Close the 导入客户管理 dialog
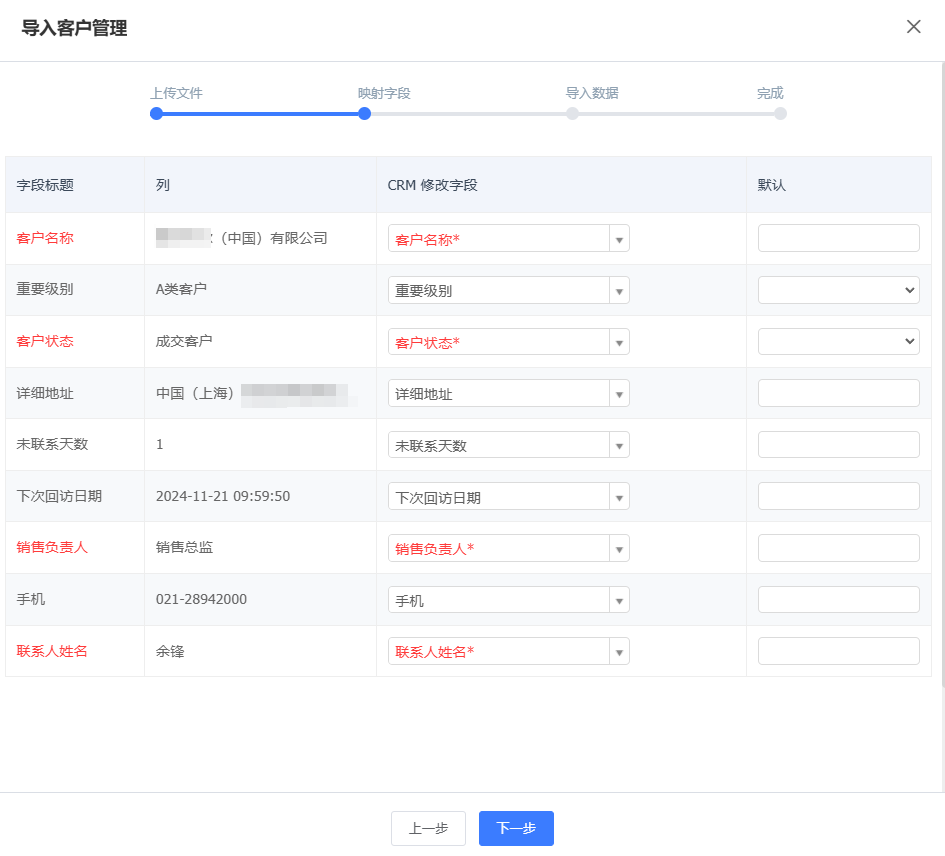This screenshot has width=945, height=856. pos(913,27)
